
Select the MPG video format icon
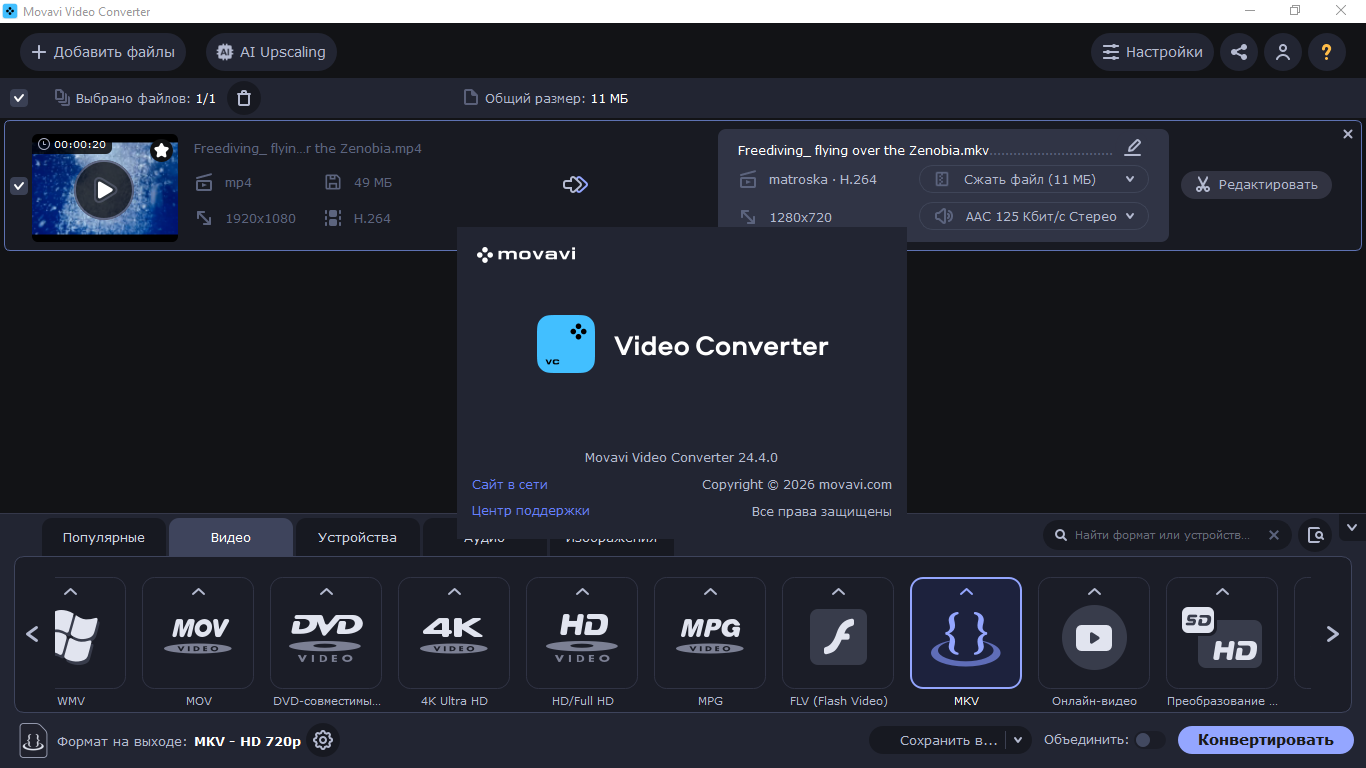click(x=710, y=633)
